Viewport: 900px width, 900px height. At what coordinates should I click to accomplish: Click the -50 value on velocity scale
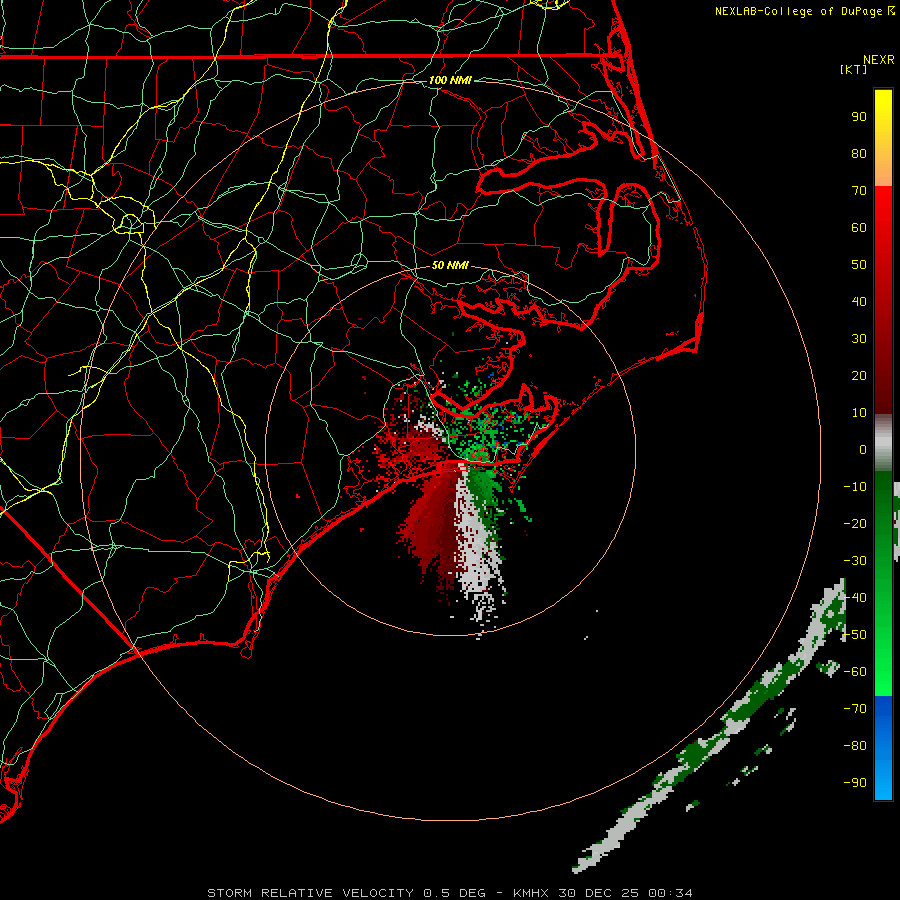point(855,635)
